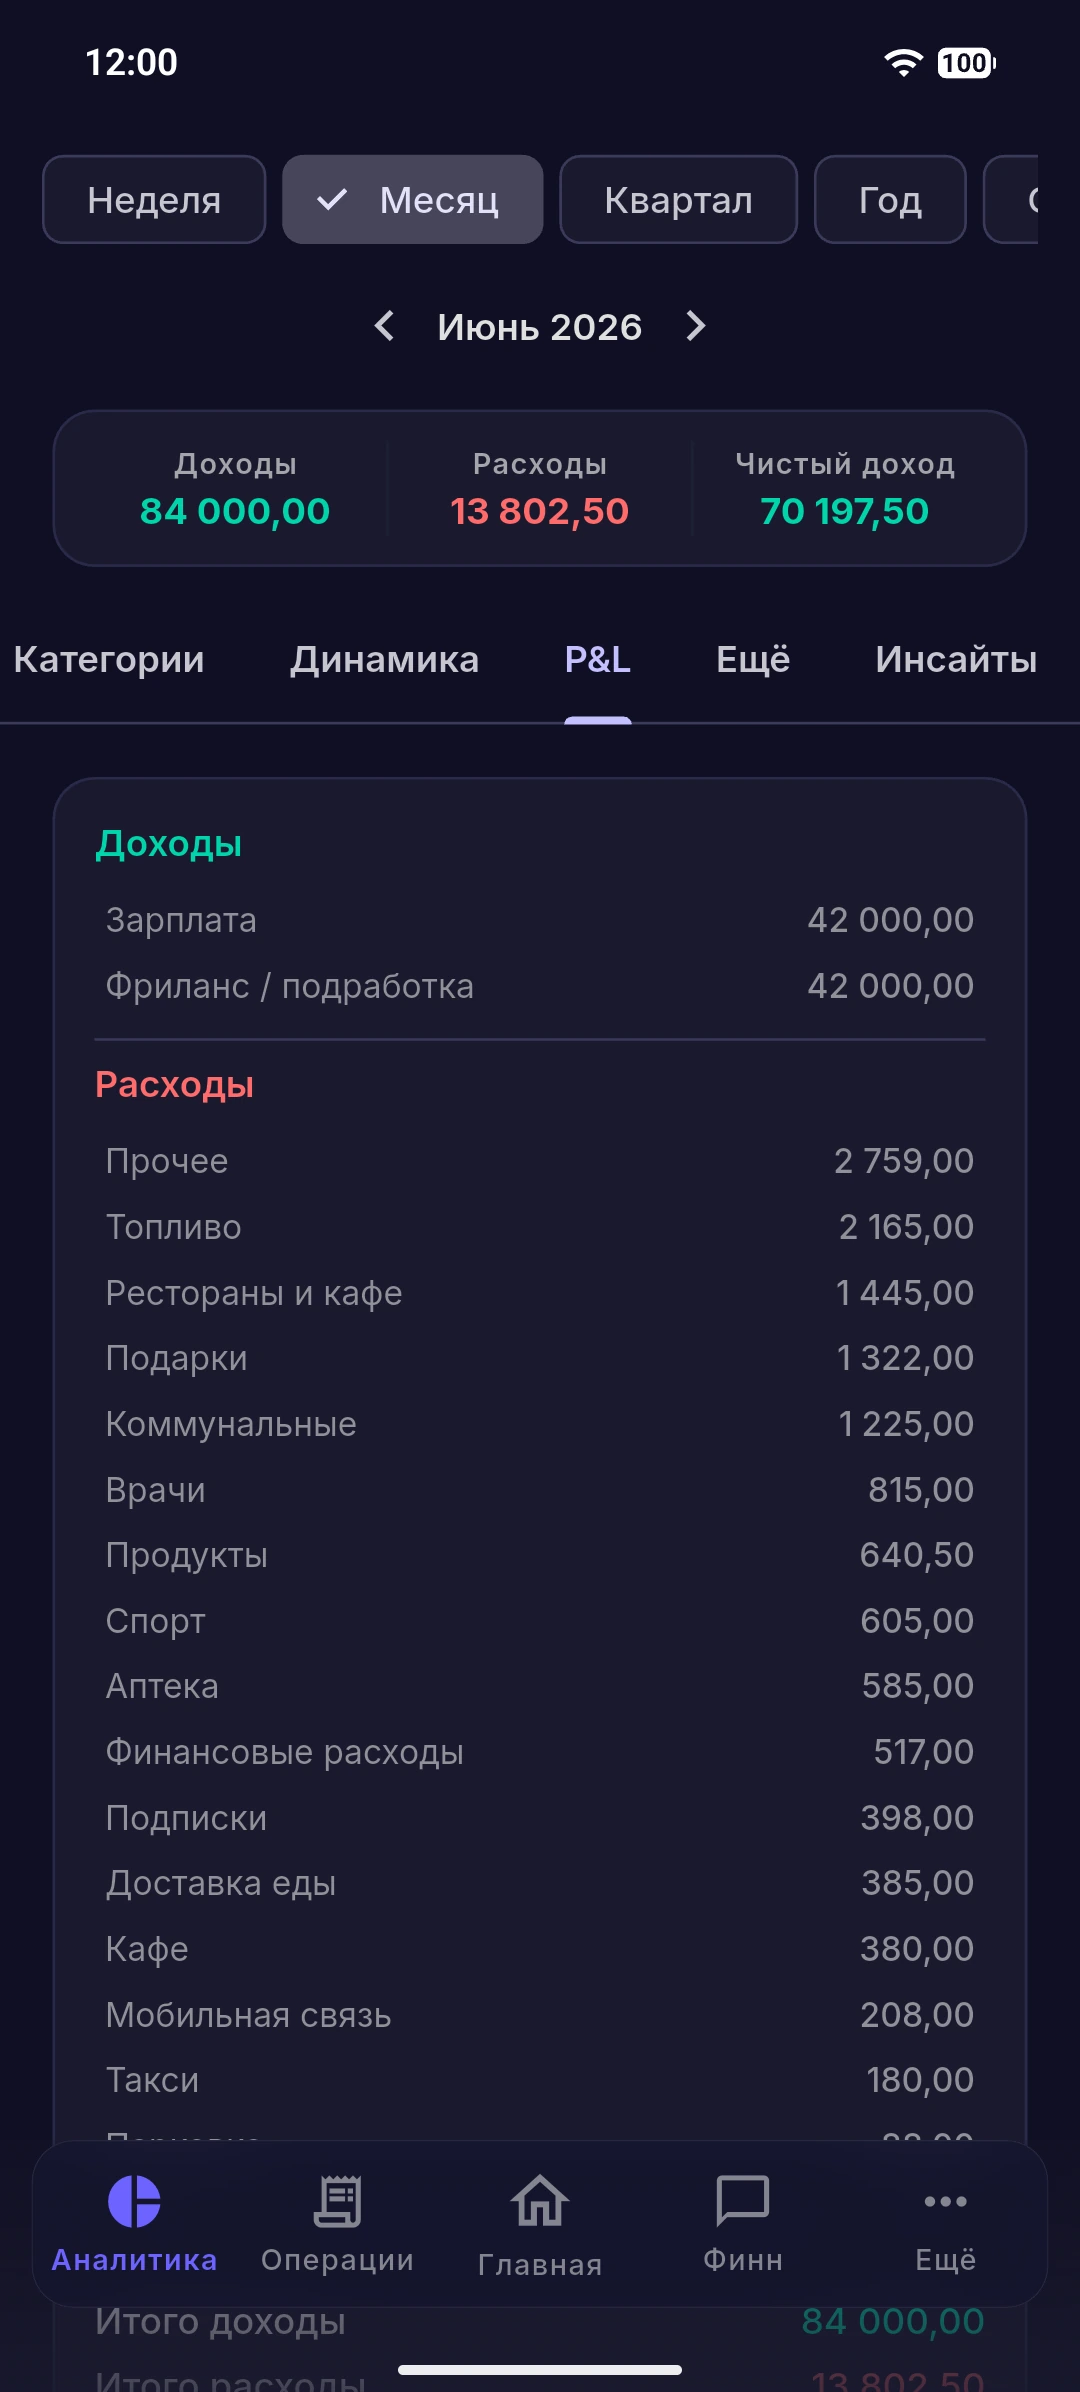Image resolution: width=1080 pixels, height=2392 pixels.
Task: Switch to the Инсайты tab
Action: (x=956, y=660)
